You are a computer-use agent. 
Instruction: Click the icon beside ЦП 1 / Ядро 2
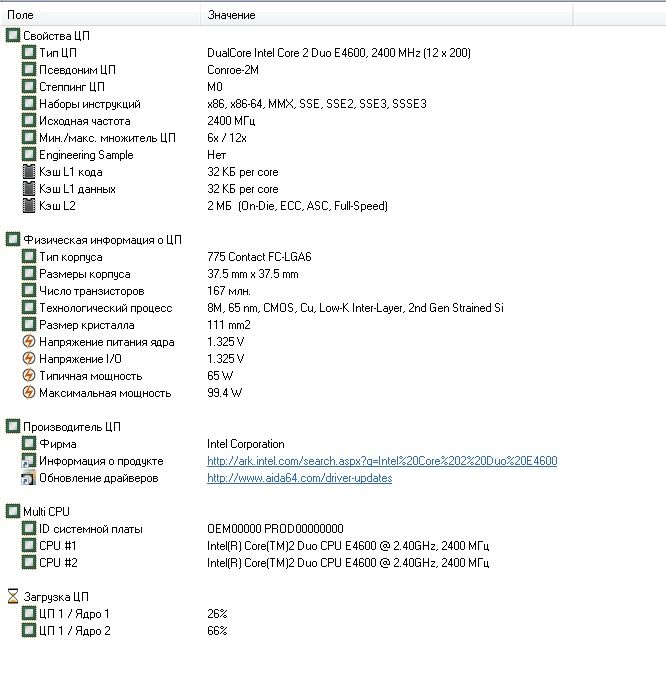(29, 630)
